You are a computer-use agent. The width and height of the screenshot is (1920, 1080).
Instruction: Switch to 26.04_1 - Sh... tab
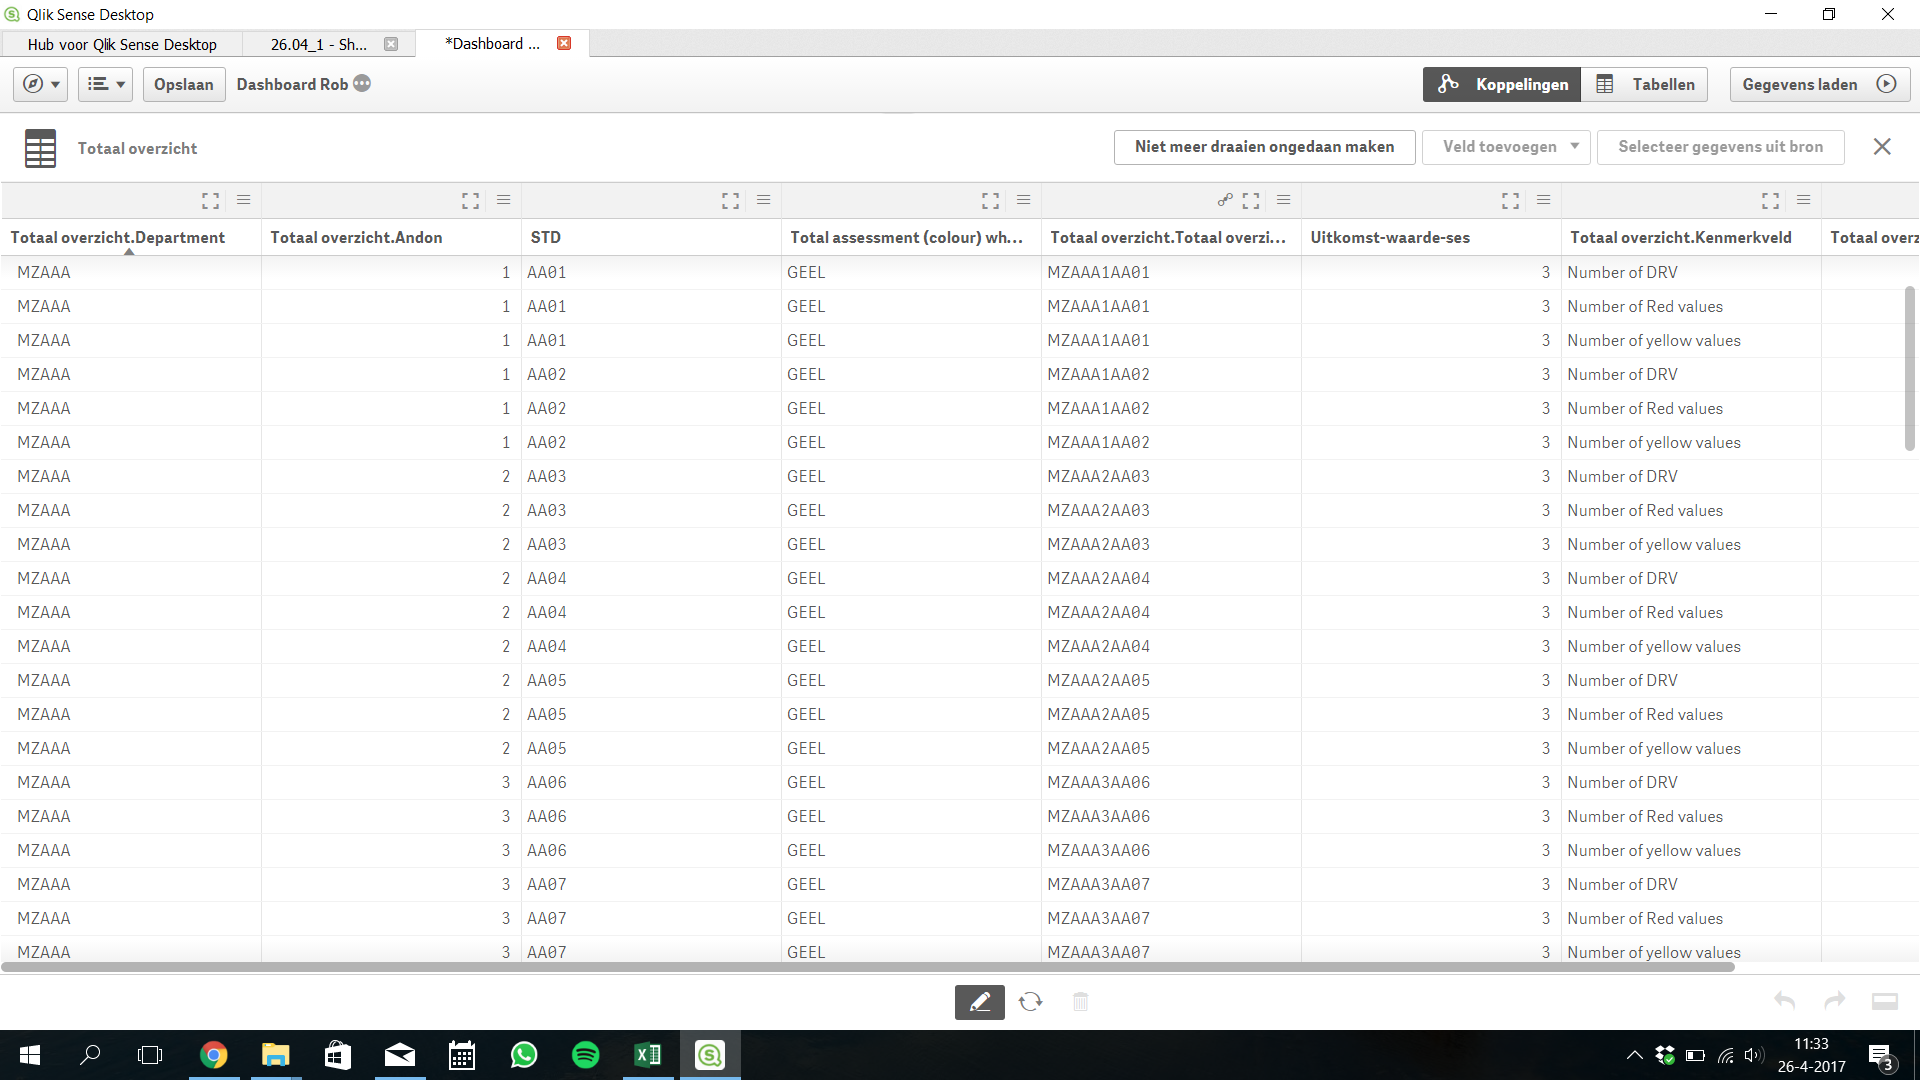[318, 44]
